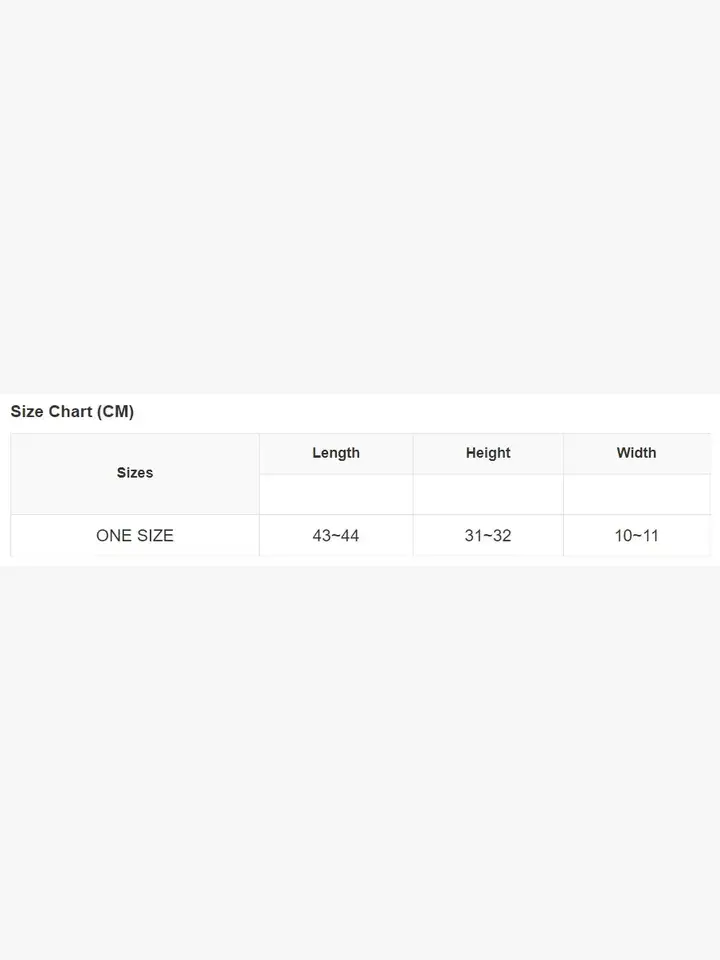Click white gap between heading and table
Viewport: 720px width, 960px height.
coord(360,428)
